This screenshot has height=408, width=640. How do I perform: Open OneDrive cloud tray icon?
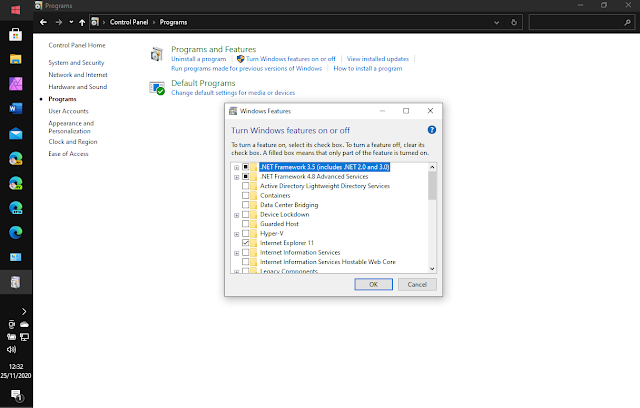point(24,324)
